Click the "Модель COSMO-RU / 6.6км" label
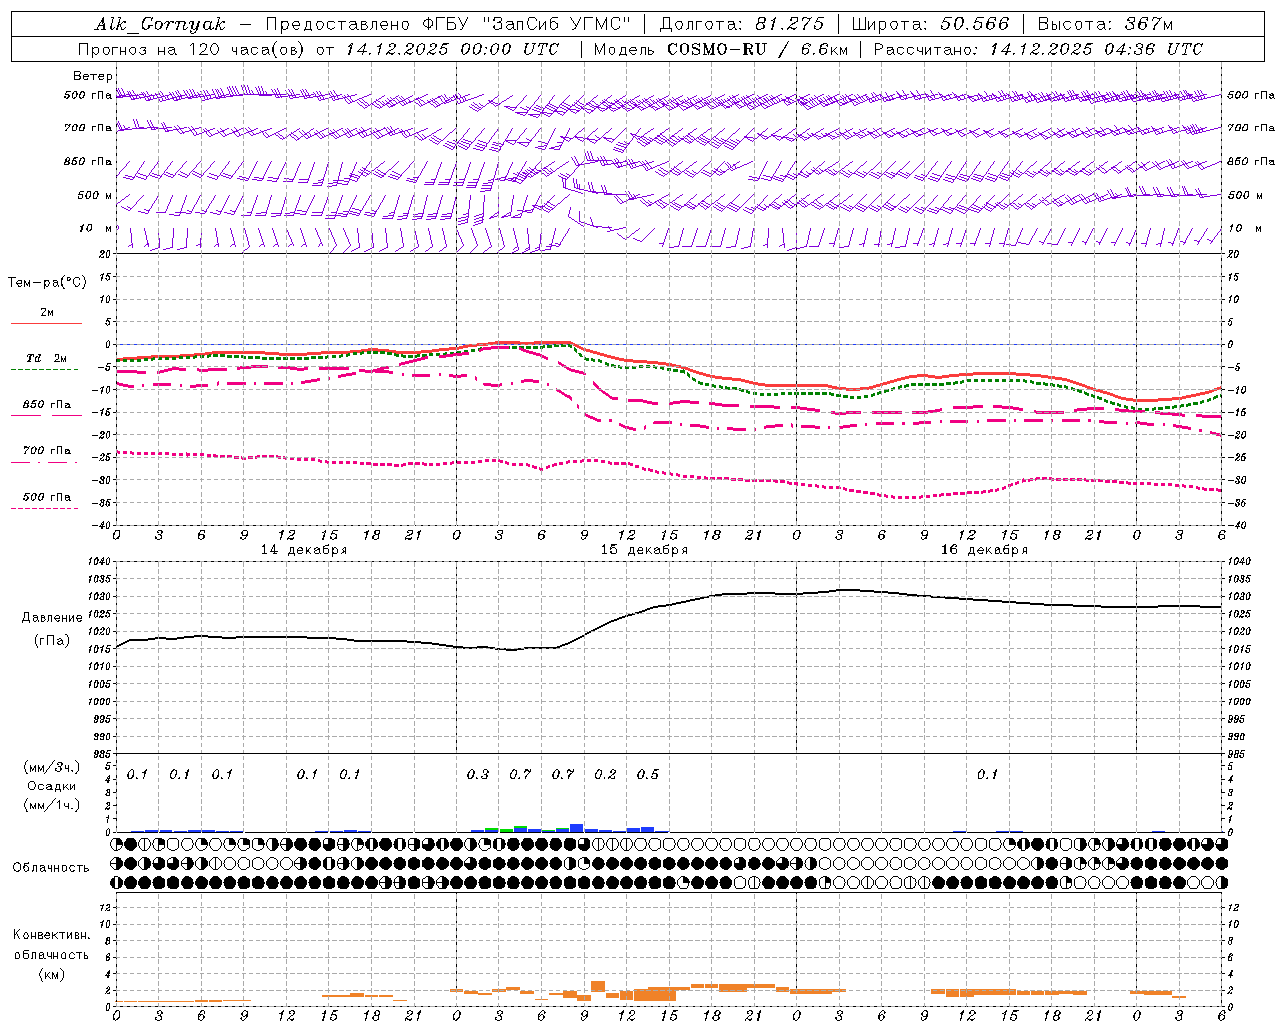This screenshot has height=1024, width=1280. [x=720, y=49]
